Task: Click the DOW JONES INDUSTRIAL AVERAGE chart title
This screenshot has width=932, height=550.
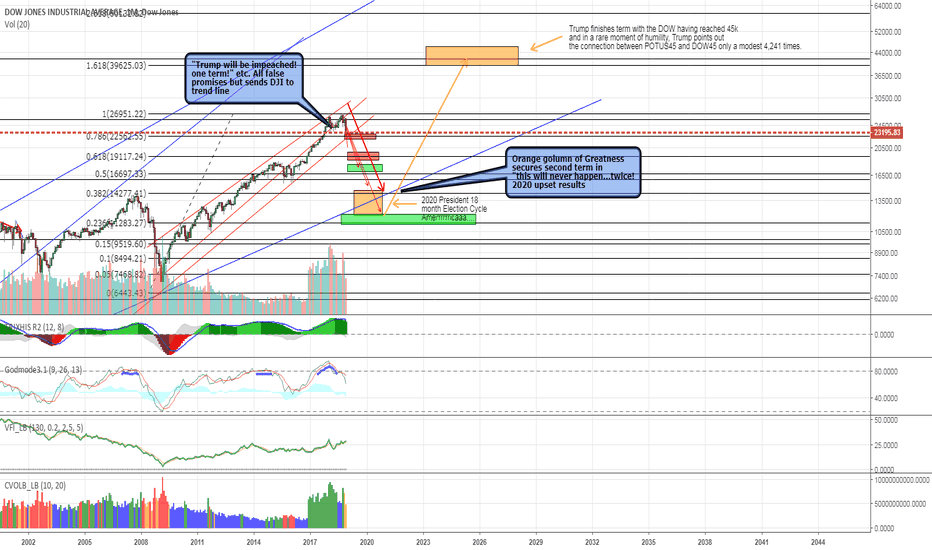Action: coord(90,12)
